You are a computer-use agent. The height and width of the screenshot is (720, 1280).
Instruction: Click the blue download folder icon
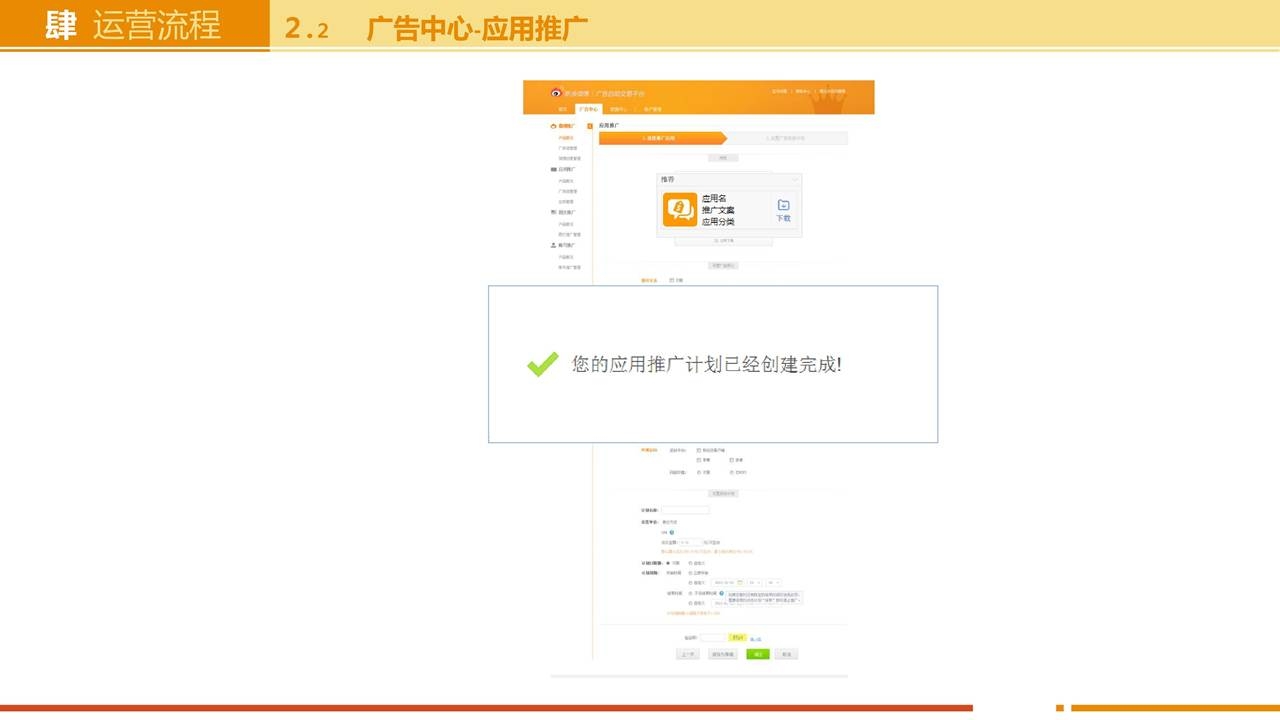(783, 205)
